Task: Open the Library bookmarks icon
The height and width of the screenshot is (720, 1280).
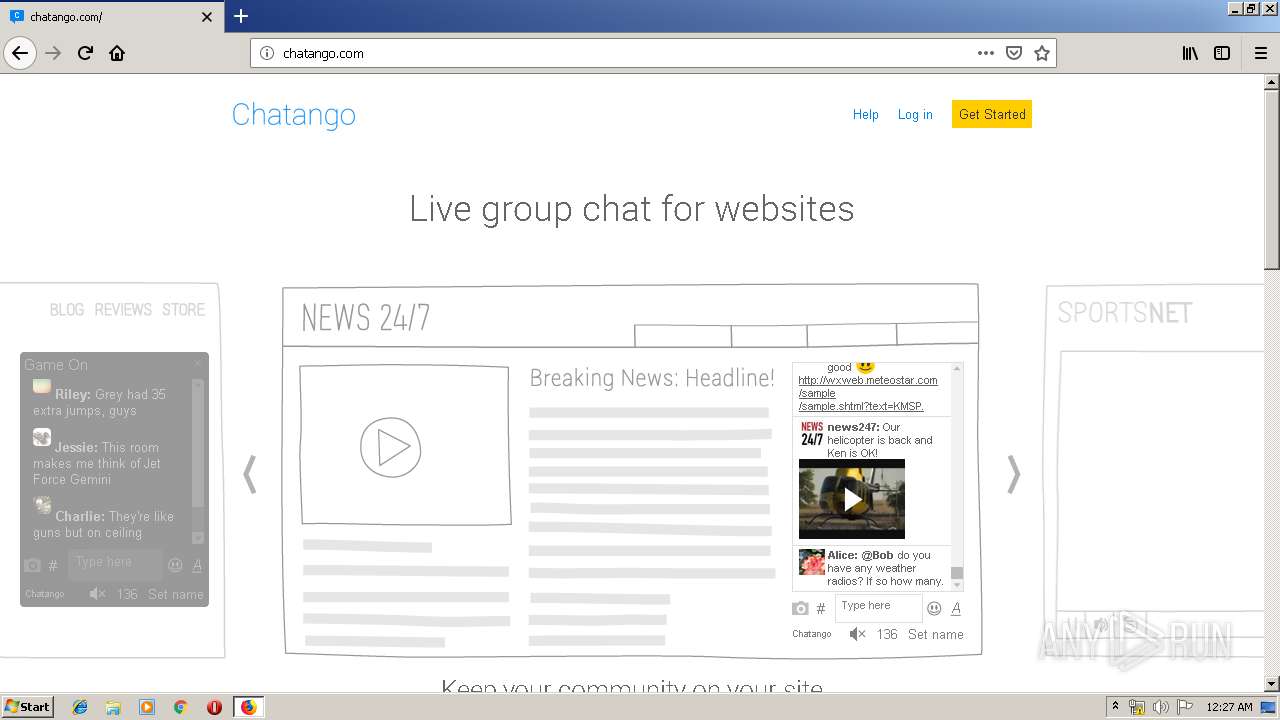Action: pos(1190,53)
